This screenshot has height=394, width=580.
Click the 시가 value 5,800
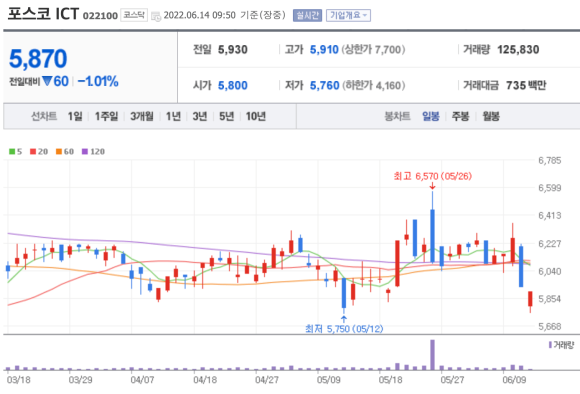coord(233,85)
